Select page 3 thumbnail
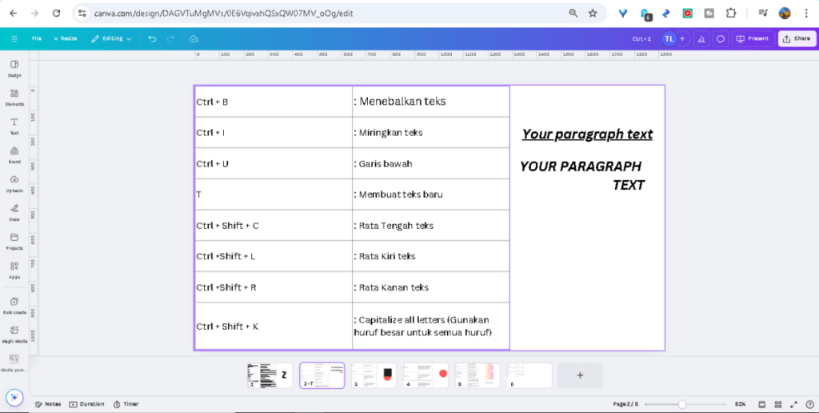 [373, 375]
